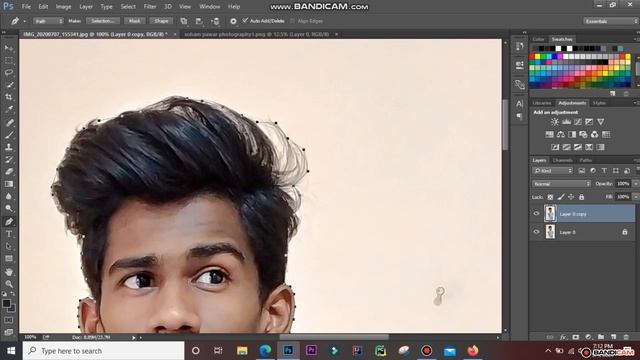Screen dimensions: 640x360
Task: Open second document tab photography1.png
Action: [256, 34]
